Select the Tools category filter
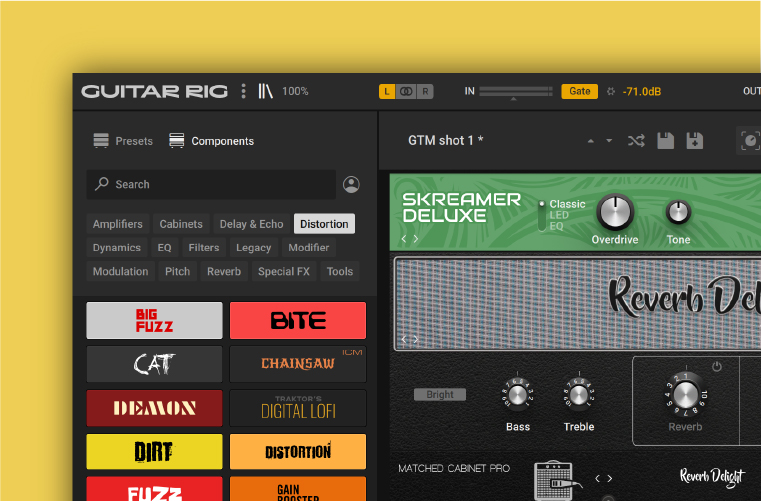The height and width of the screenshot is (501, 761). (x=340, y=271)
